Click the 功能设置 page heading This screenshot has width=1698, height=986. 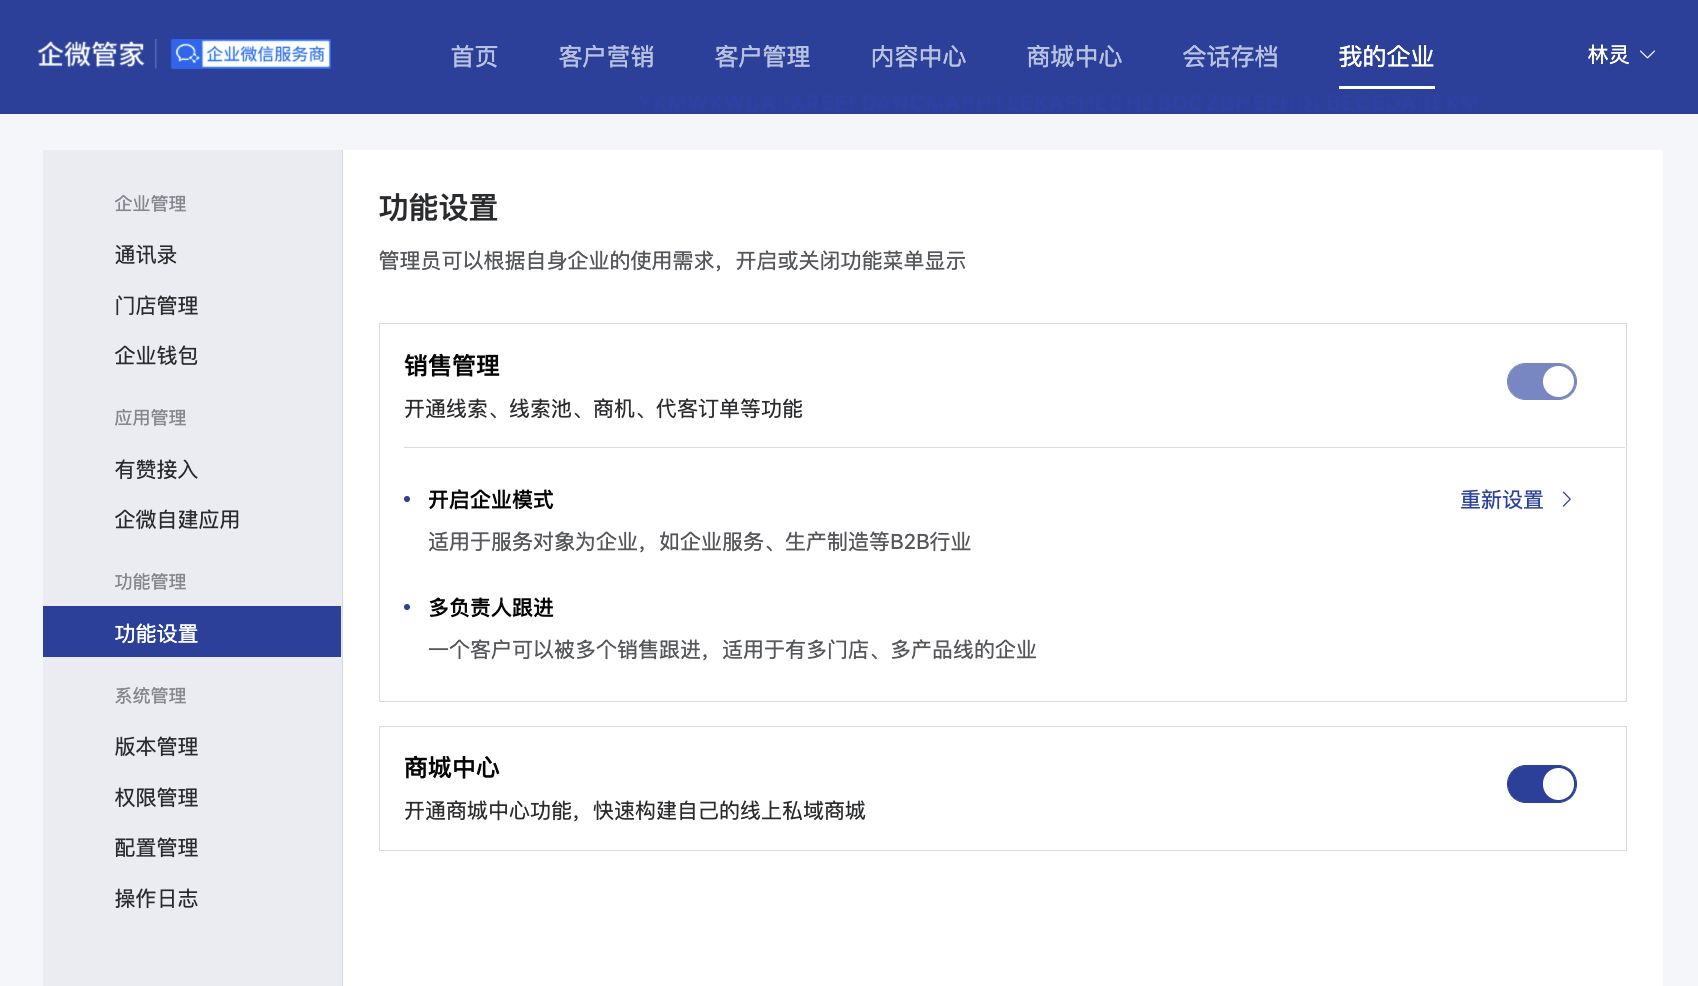click(x=438, y=208)
